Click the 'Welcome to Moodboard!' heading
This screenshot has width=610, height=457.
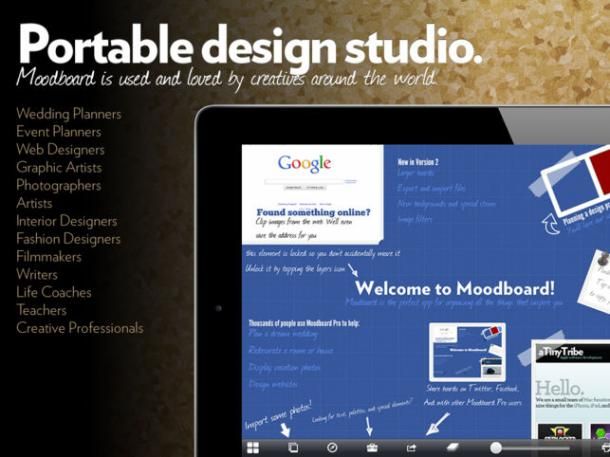(x=455, y=289)
